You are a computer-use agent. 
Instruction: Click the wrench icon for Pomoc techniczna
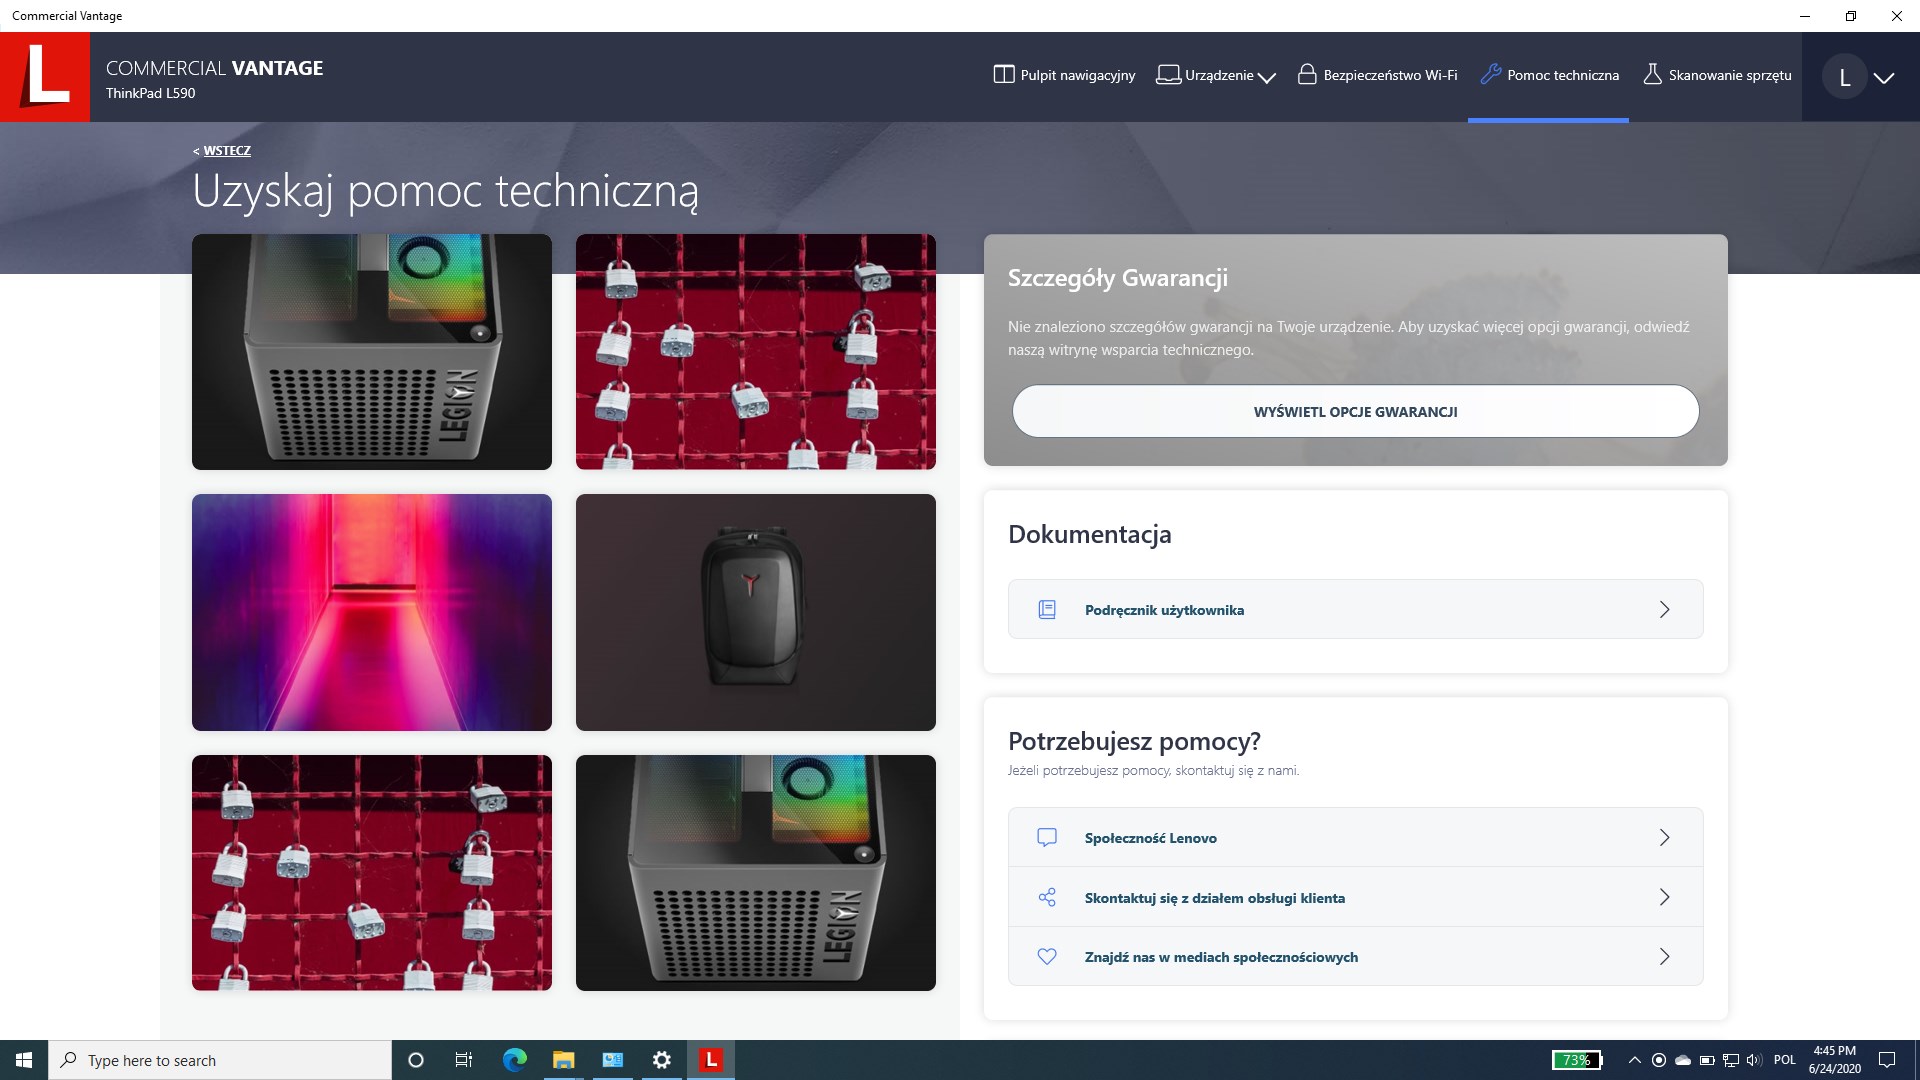(1490, 75)
